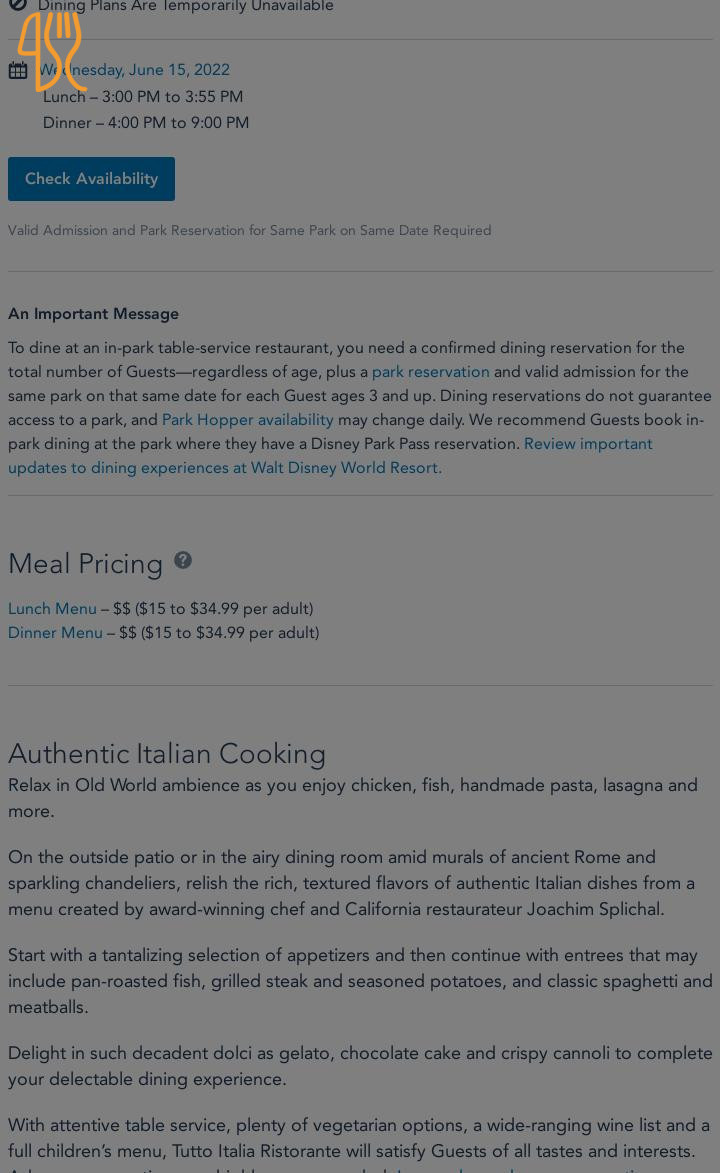Click the An Important Message heading
720x1173 pixels.
[x=93, y=314]
